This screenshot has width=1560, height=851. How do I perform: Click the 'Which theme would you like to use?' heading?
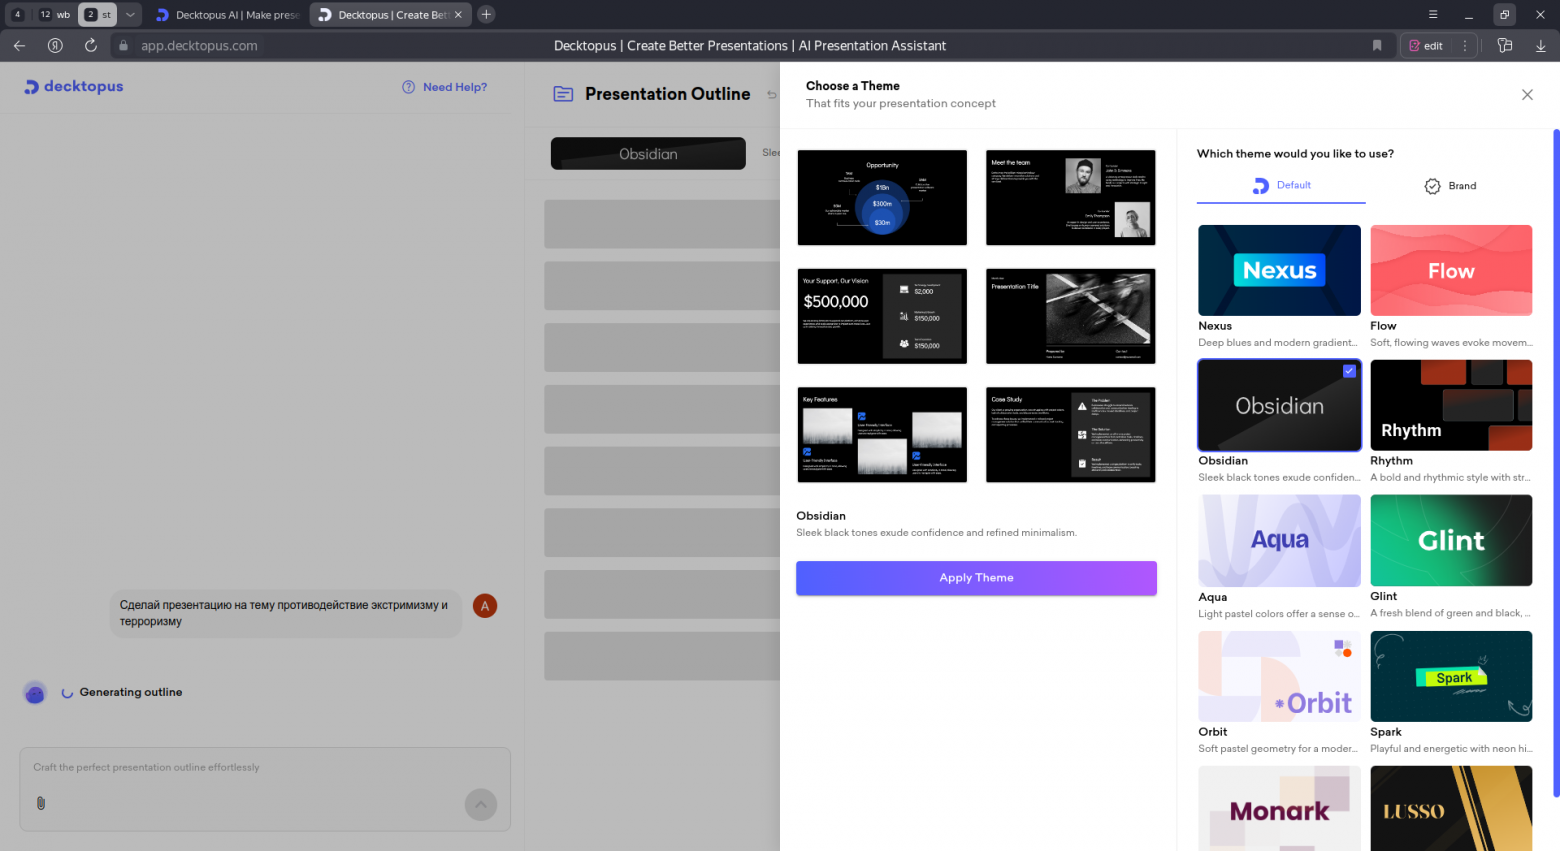[x=1295, y=154]
